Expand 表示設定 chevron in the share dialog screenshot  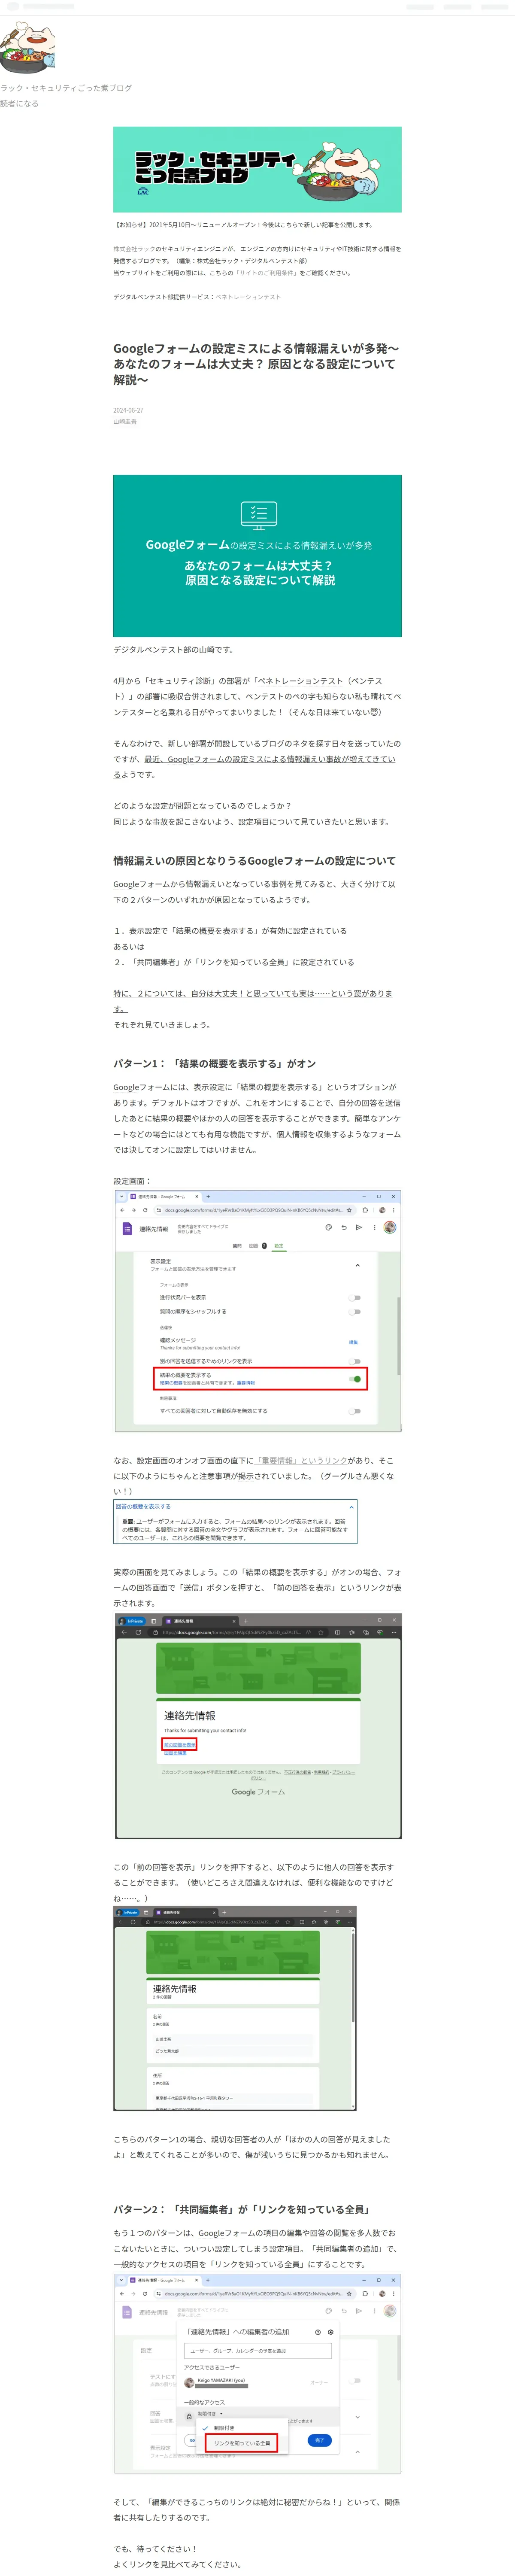point(357,2452)
